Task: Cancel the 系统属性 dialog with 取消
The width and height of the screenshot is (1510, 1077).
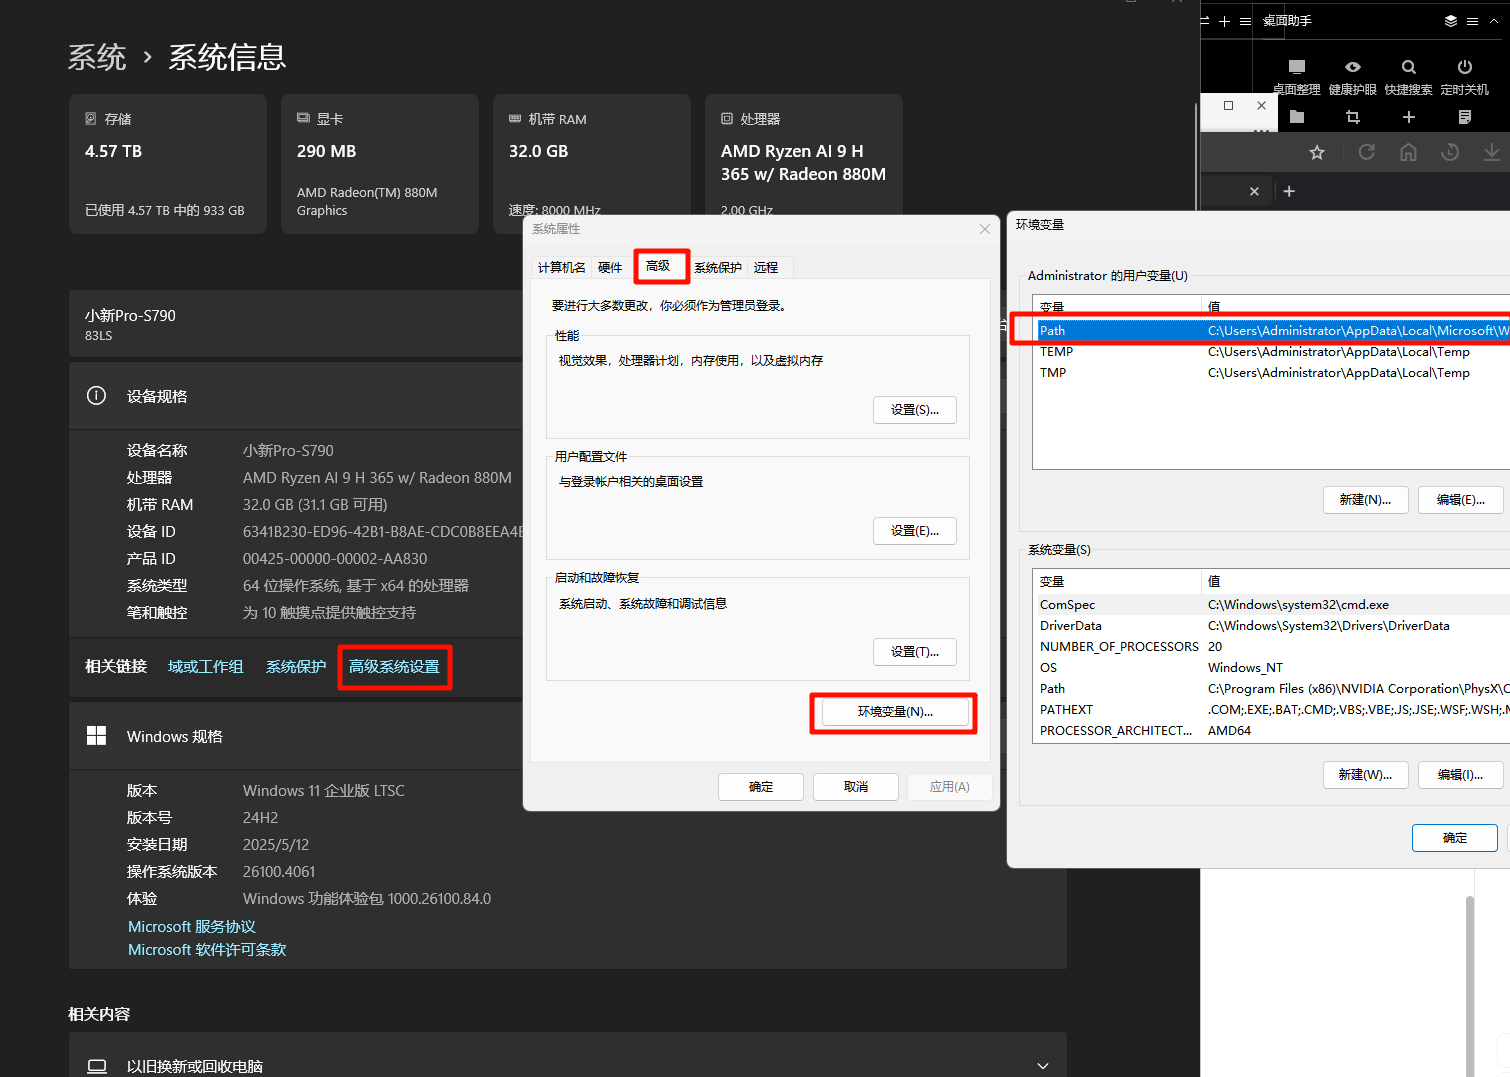Action: coord(856,787)
